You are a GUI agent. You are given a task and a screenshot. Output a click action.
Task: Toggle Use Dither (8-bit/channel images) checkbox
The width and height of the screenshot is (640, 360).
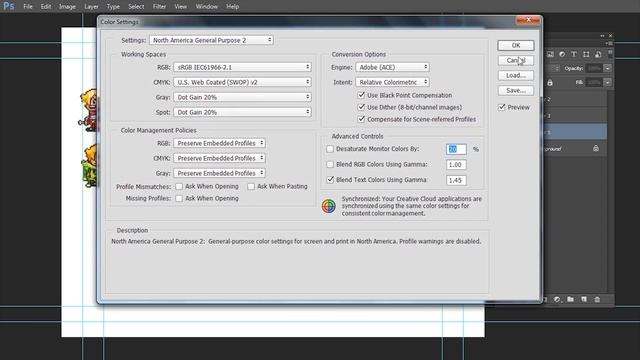pos(361,107)
